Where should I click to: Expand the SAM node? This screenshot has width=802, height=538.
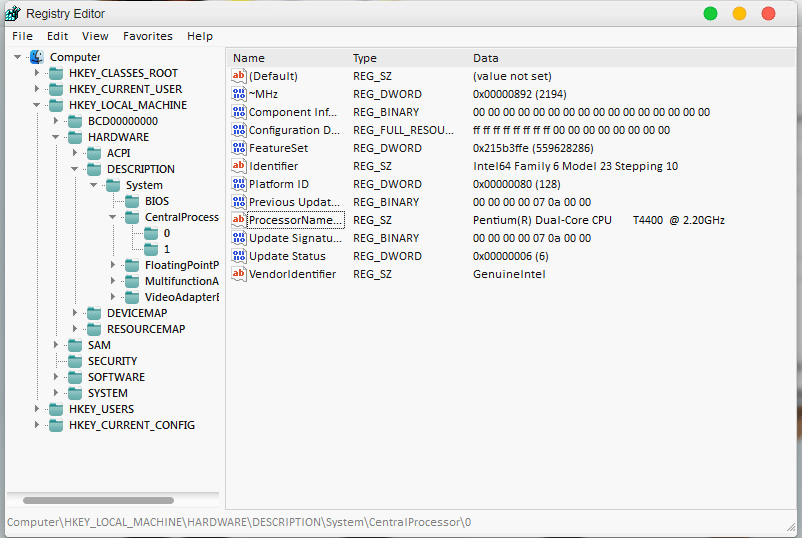pos(55,345)
